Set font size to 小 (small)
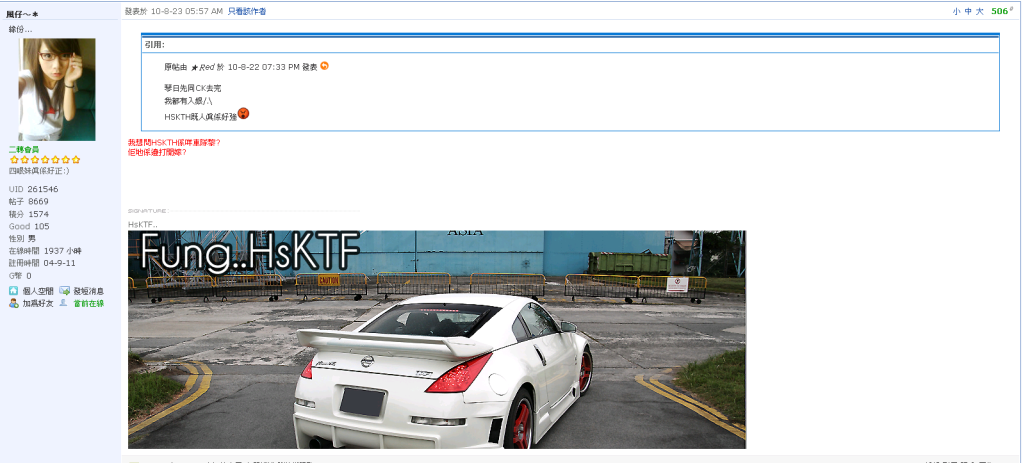 coord(956,11)
